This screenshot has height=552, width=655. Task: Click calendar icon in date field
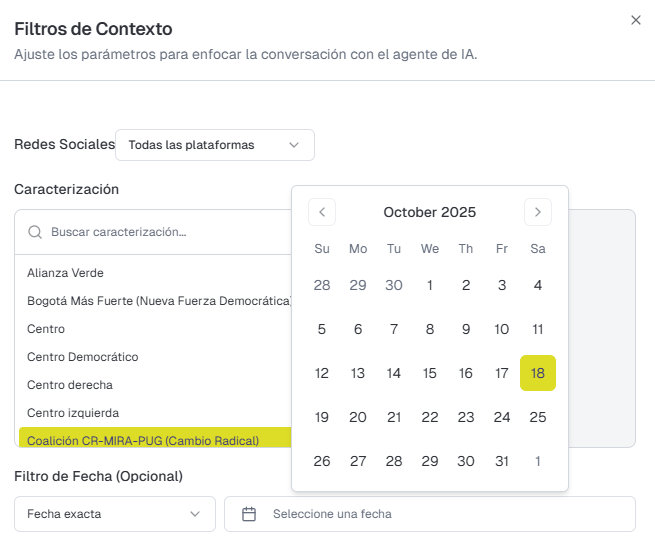250,514
